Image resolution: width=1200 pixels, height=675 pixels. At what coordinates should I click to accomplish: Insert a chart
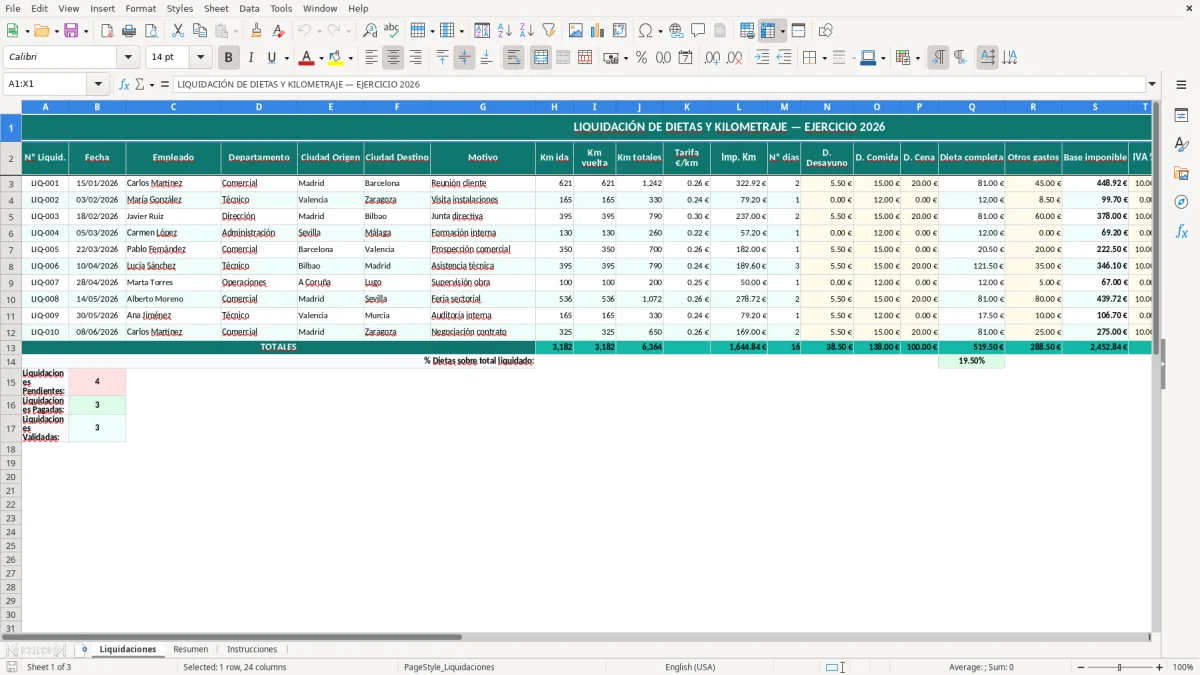598,31
